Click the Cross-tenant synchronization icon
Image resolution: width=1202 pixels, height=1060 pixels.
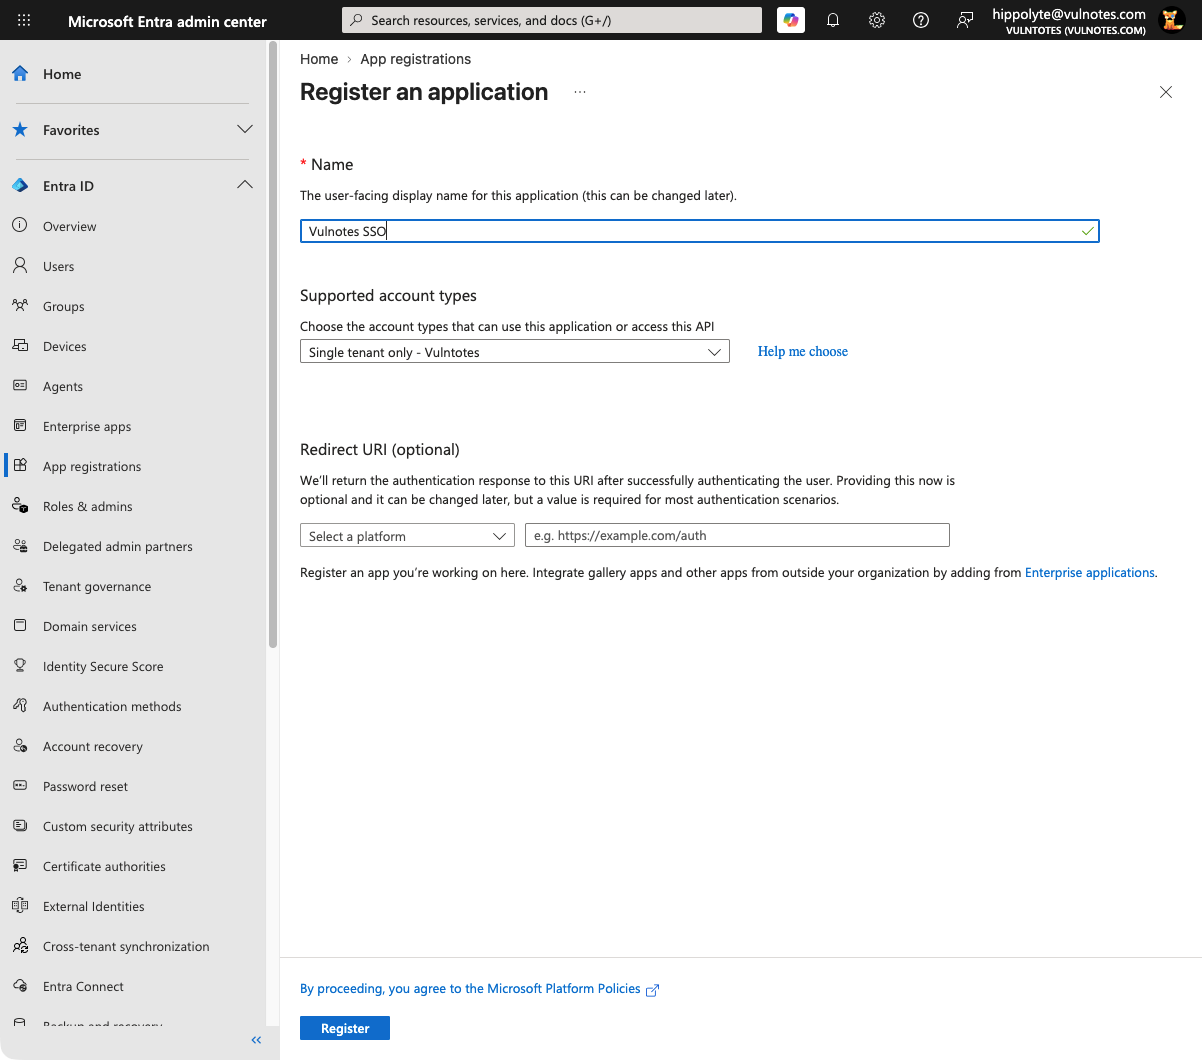pyautogui.click(x=20, y=945)
